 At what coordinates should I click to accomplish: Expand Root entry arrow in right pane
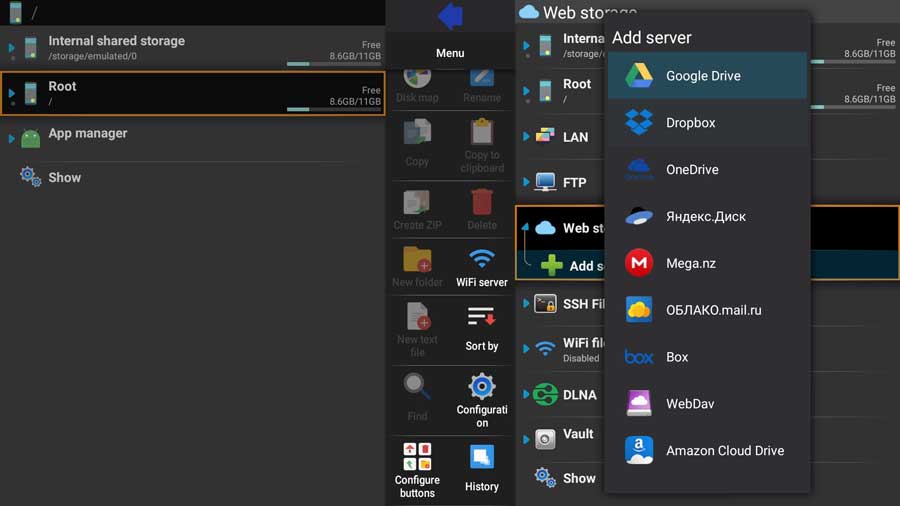[526, 91]
